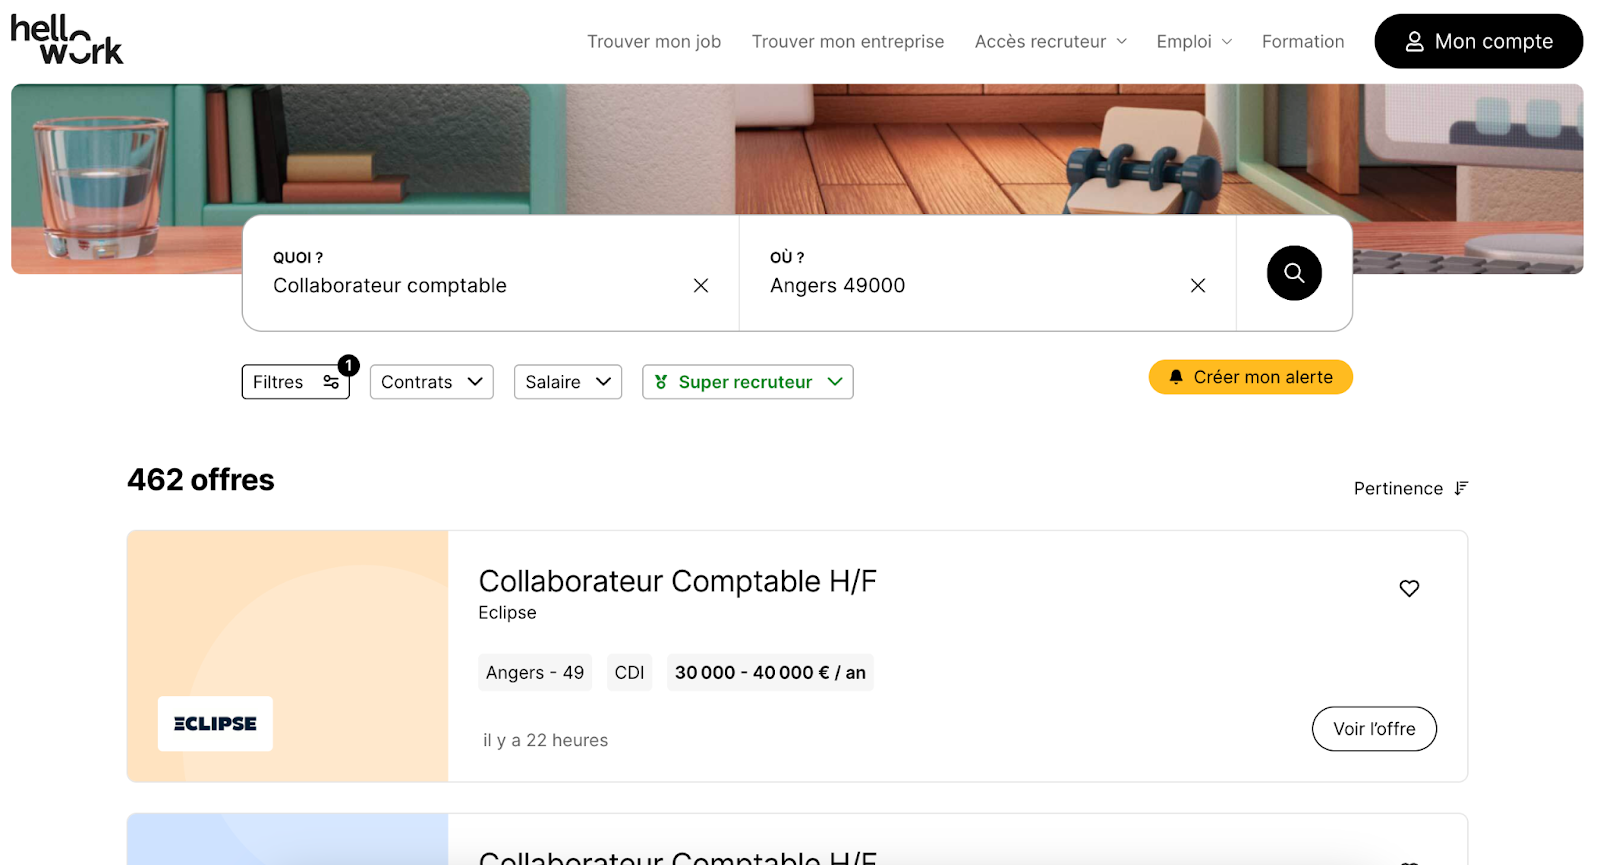Expand the Super recruteur dropdown
The height and width of the screenshot is (865, 1600).
pos(748,382)
